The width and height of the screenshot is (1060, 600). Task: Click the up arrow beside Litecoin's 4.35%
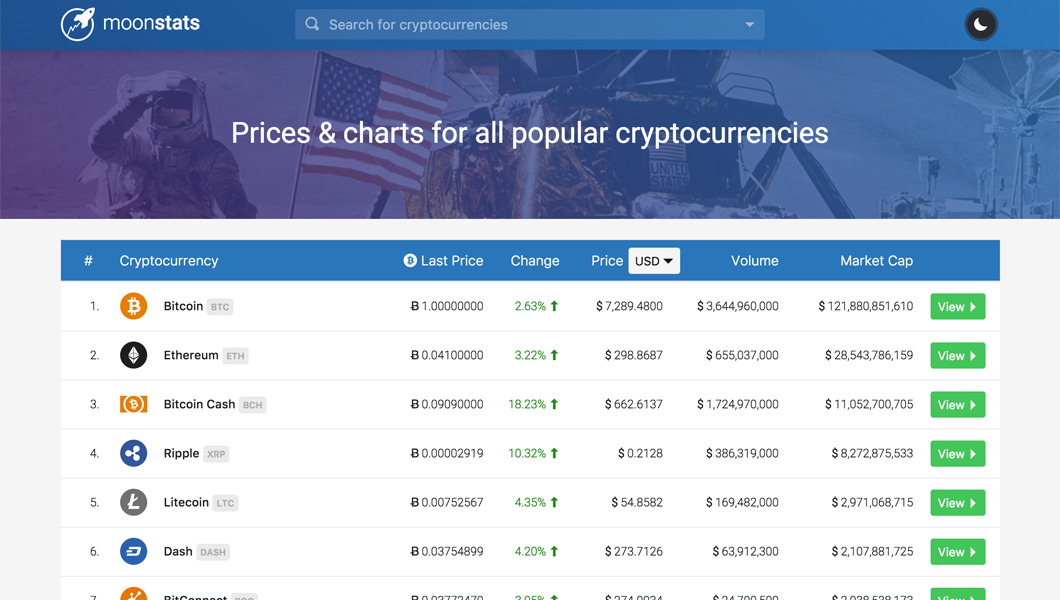coord(554,503)
